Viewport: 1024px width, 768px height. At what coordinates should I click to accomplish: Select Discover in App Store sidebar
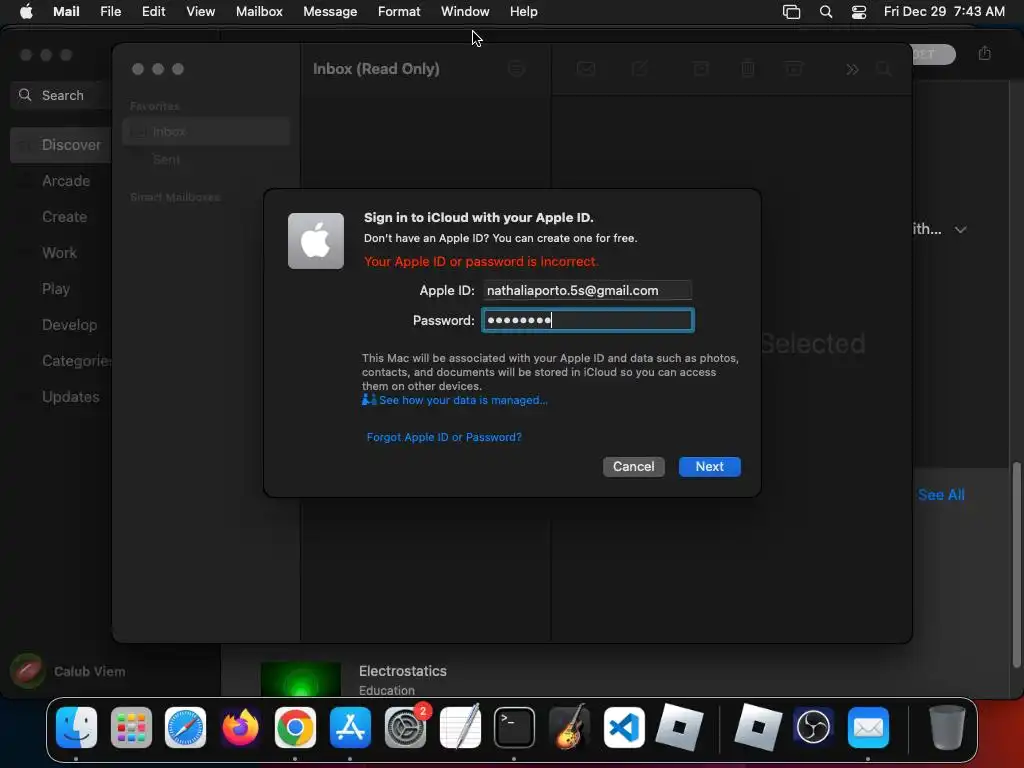tap(61, 145)
